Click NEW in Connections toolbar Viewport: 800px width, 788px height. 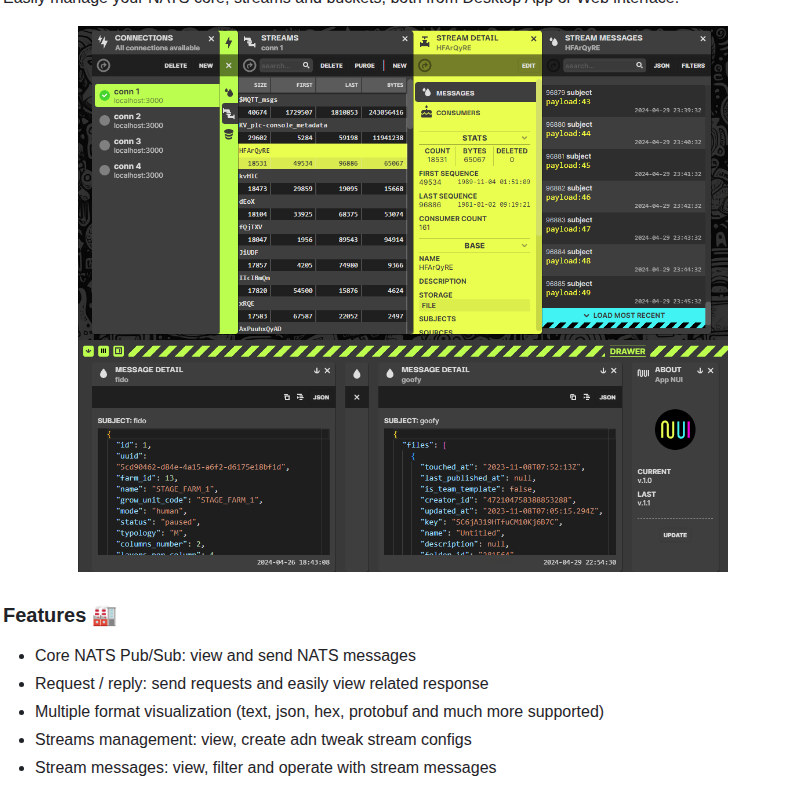(206, 65)
